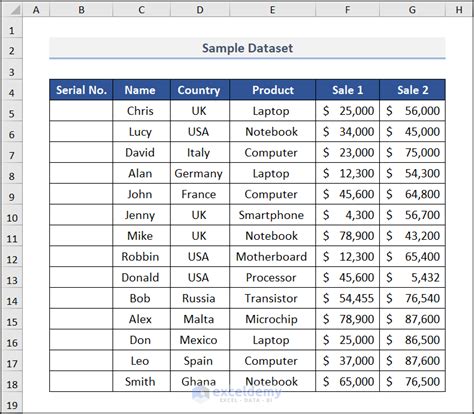
Task: Select the cell containing Mike
Action: (x=141, y=236)
